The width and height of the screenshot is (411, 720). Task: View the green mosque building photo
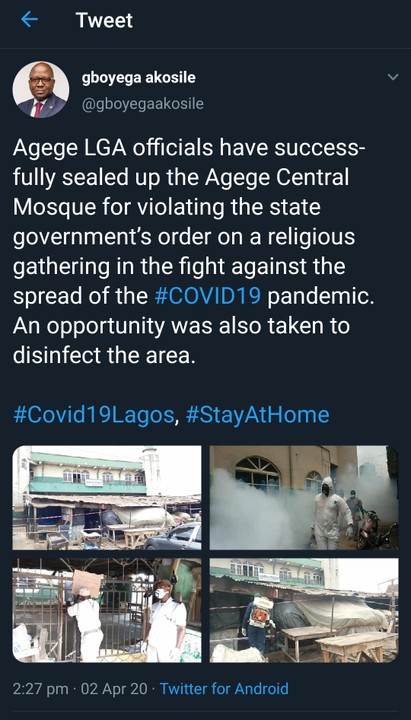point(107,497)
